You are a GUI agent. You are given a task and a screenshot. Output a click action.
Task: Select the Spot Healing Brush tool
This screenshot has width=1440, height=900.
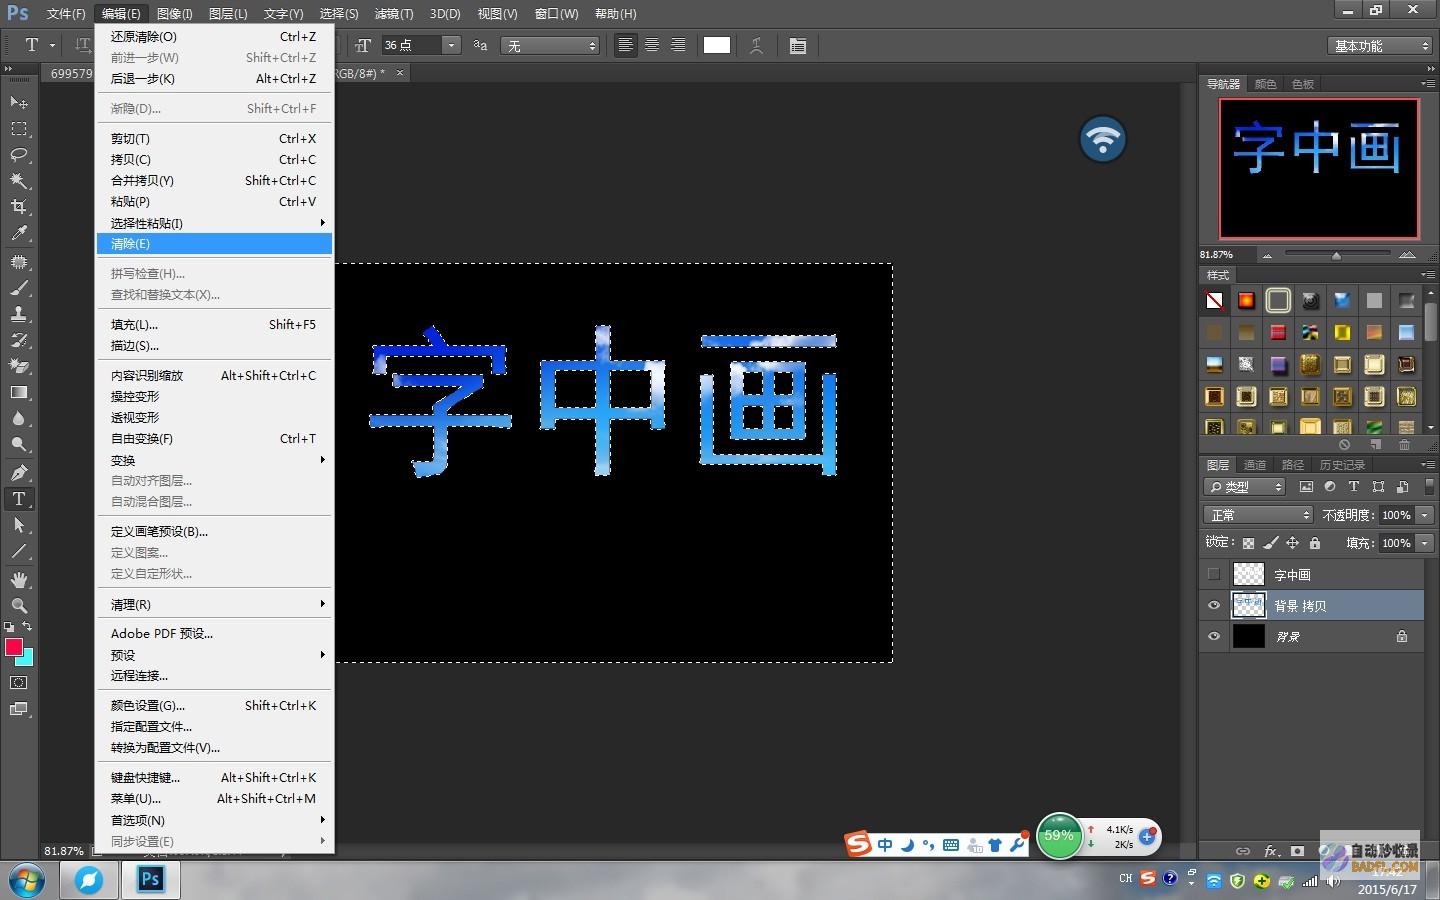point(19,262)
